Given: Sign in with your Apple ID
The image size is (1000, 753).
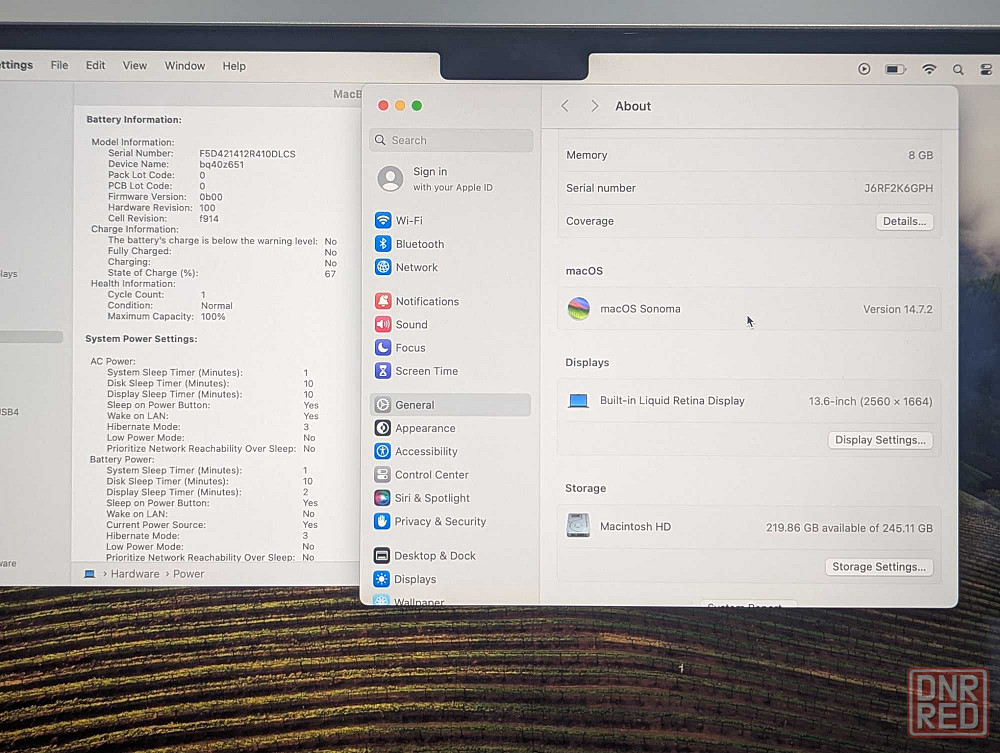Looking at the screenshot, I should tap(452, 179).
